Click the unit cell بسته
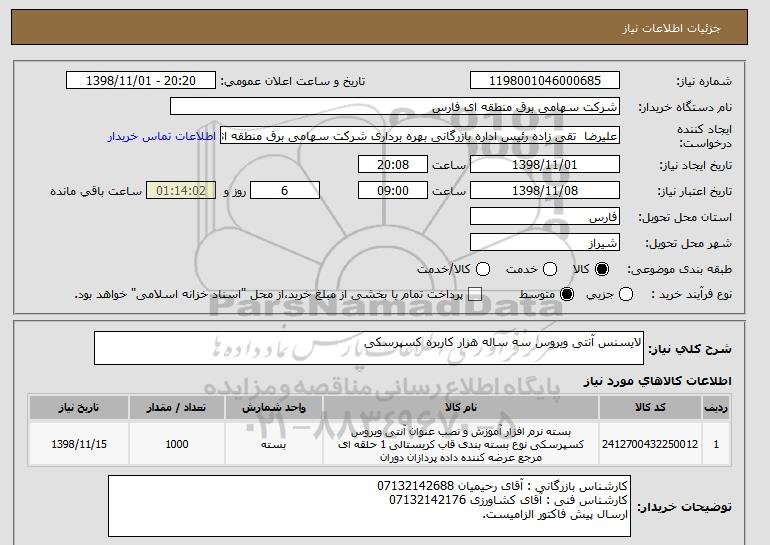The width and height of the screenshot is (770, 545). tap(274, 444)
